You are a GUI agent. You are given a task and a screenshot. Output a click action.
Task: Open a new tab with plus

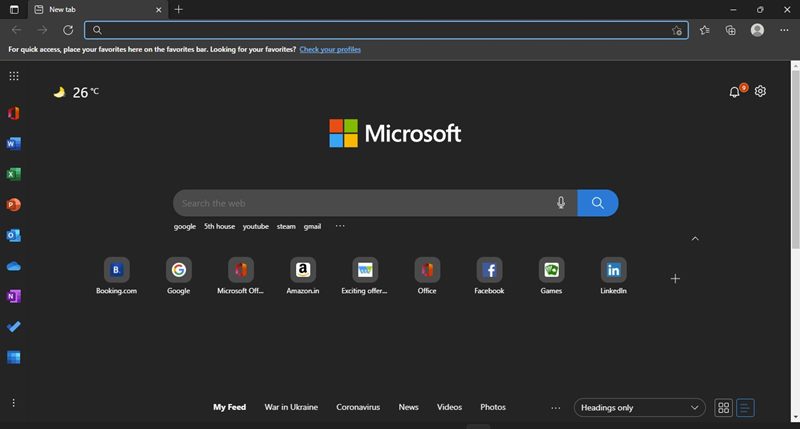[179, 9]
